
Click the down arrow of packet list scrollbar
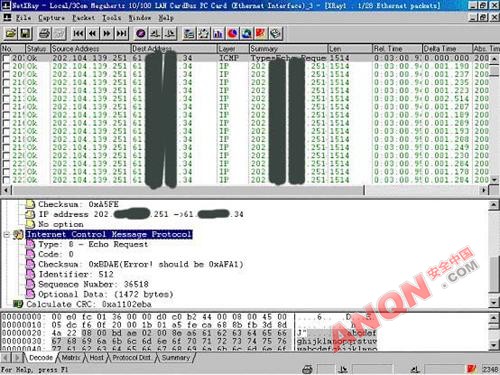494,180
